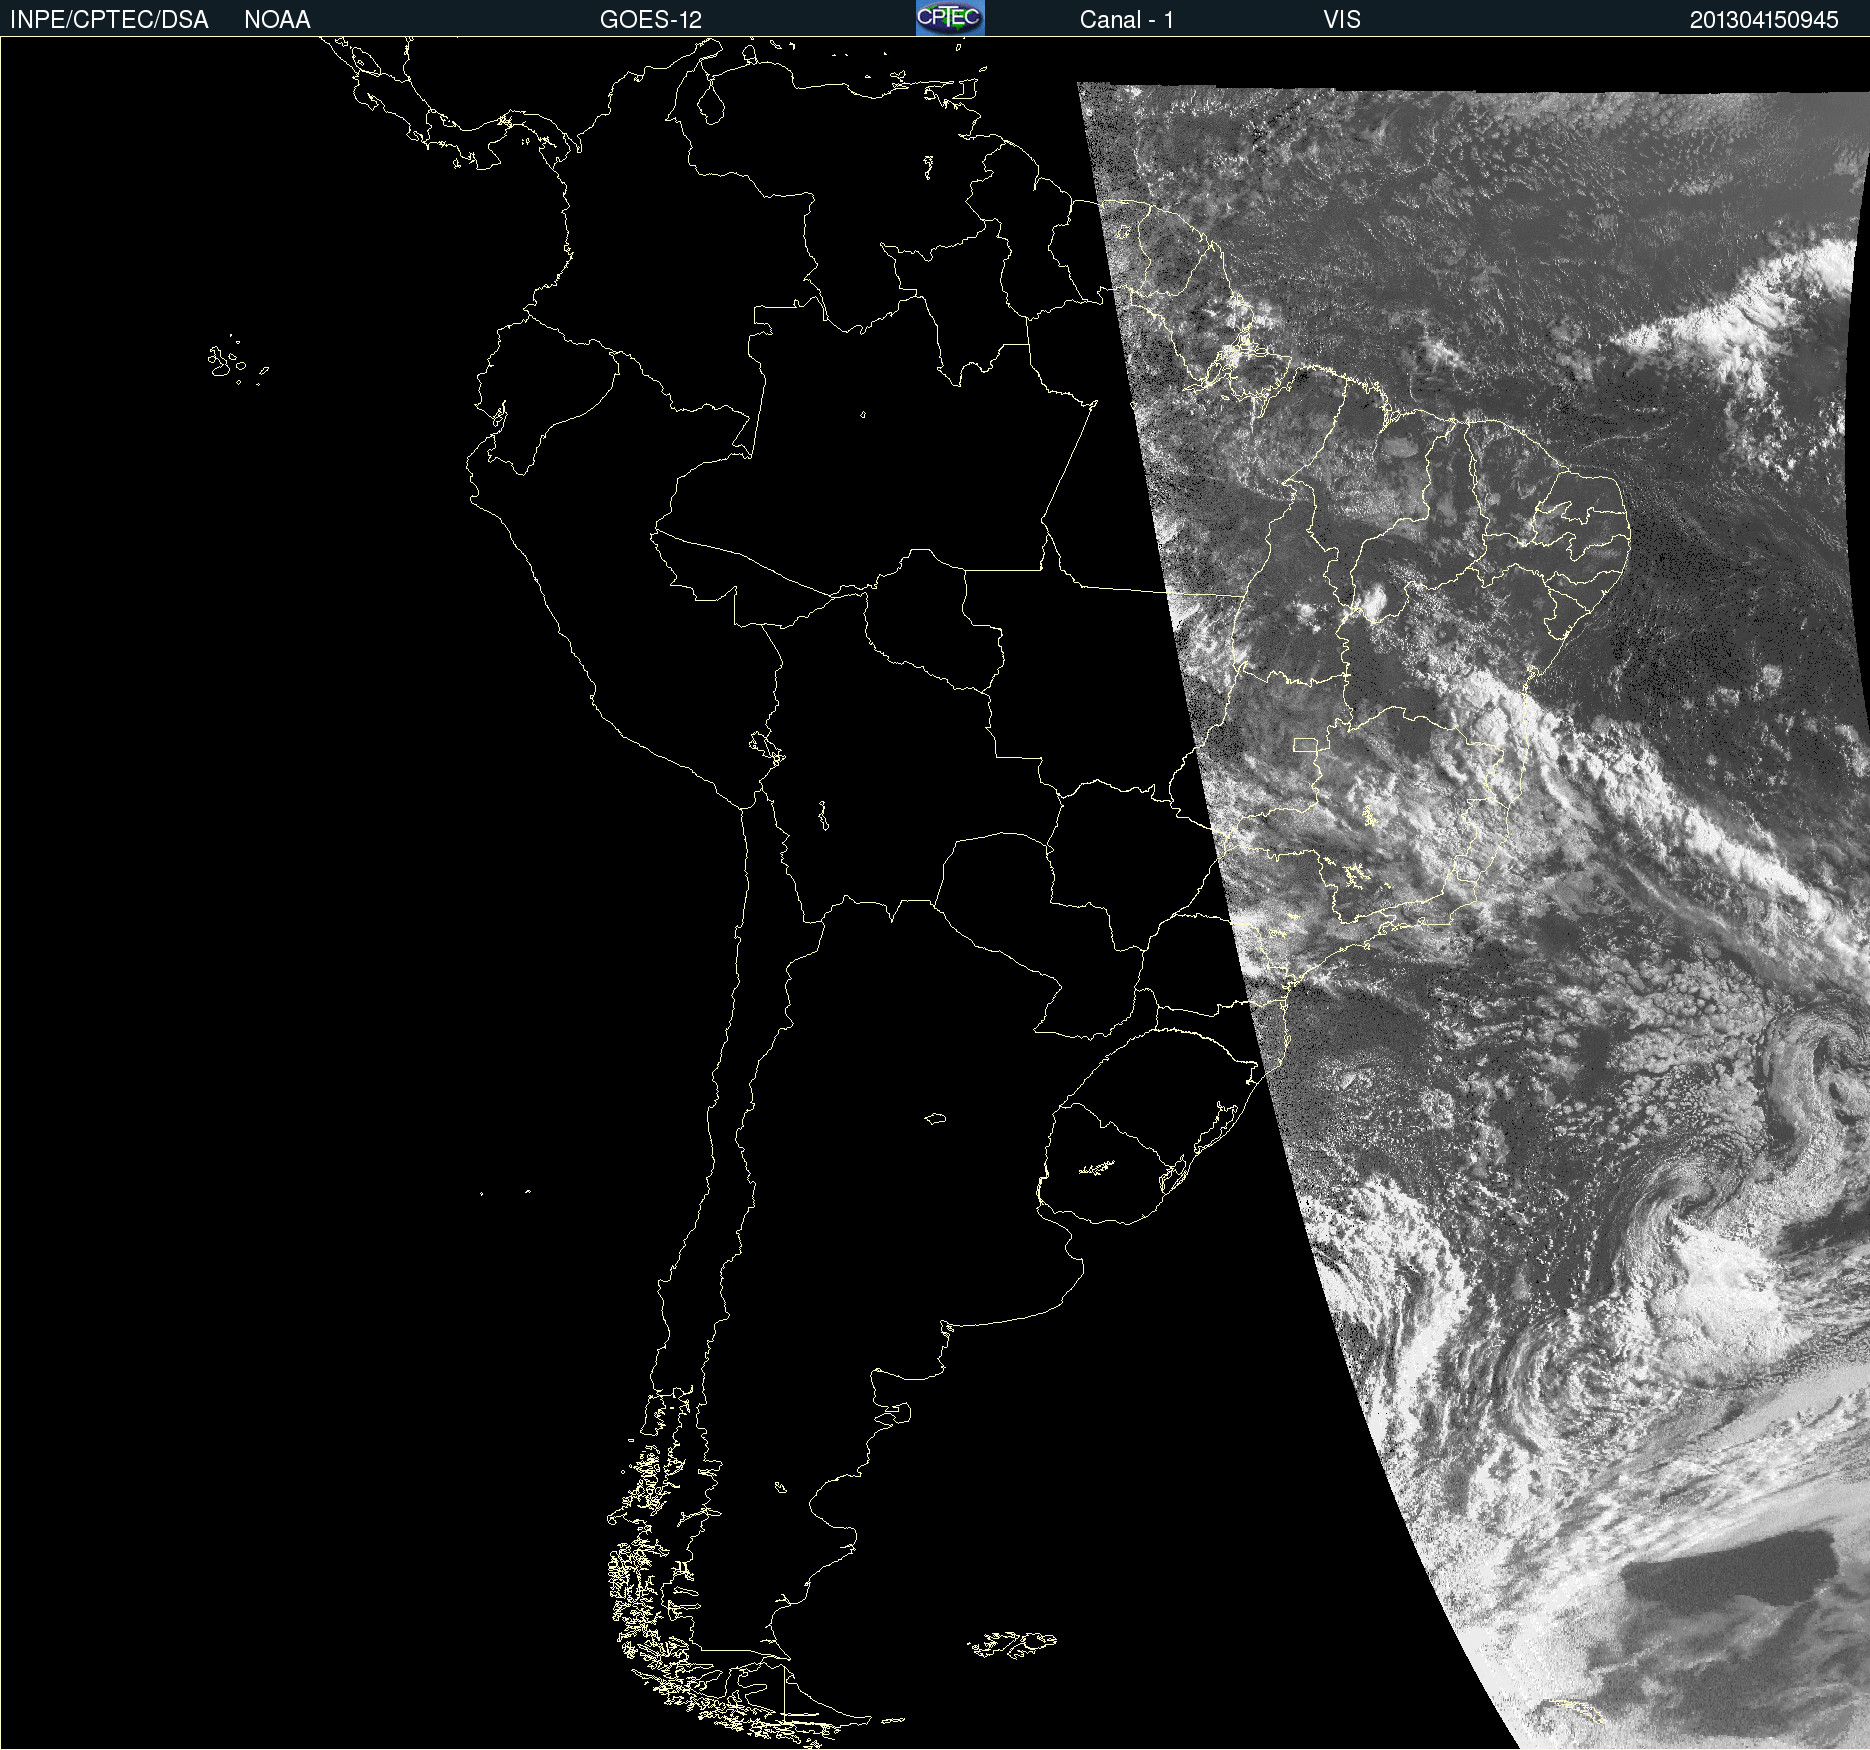Click the 'NOAA' label in the header
This screenshot has height=1750, width=1870.
(277, 20)
